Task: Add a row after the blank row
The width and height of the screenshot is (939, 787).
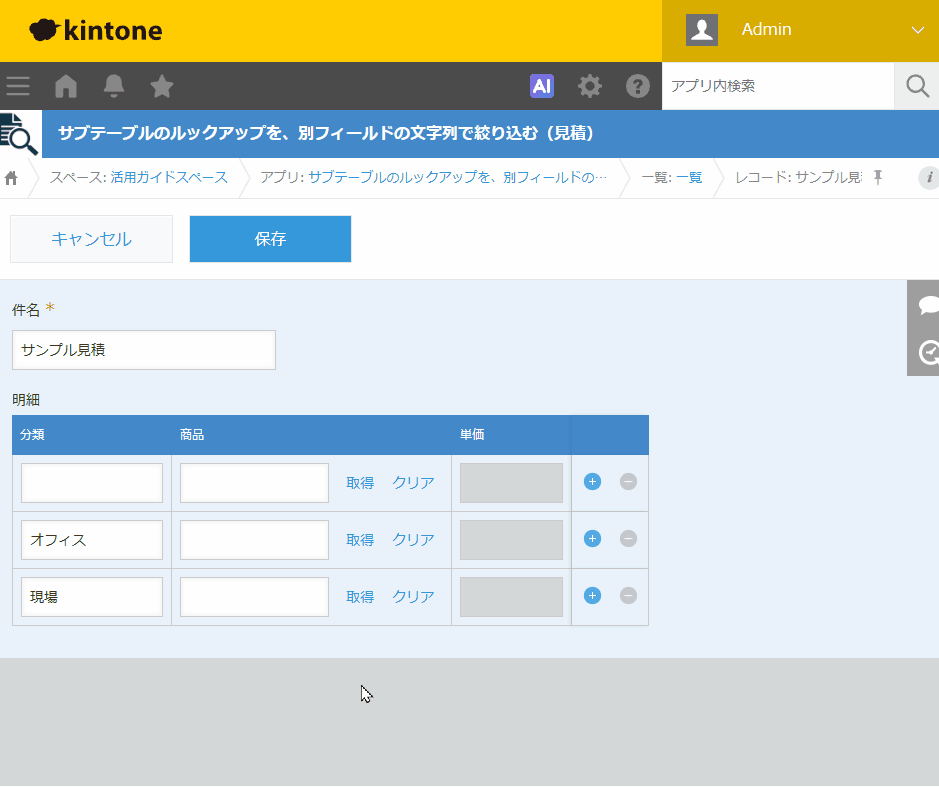Action: pyautogui.click(x=592, y=482)
